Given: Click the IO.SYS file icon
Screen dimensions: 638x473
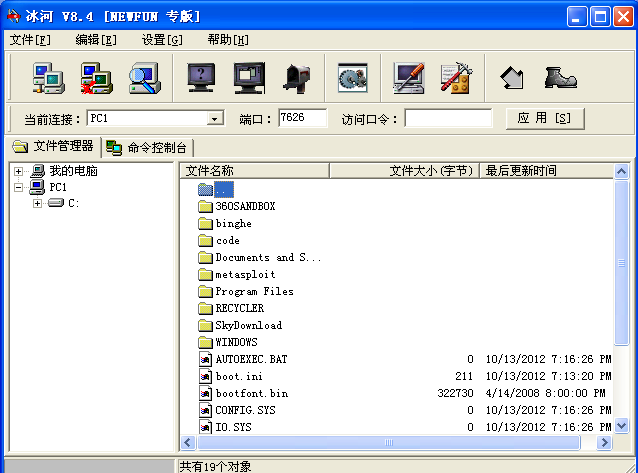Looking at the screenshot, I should click(x=206, y=427).
